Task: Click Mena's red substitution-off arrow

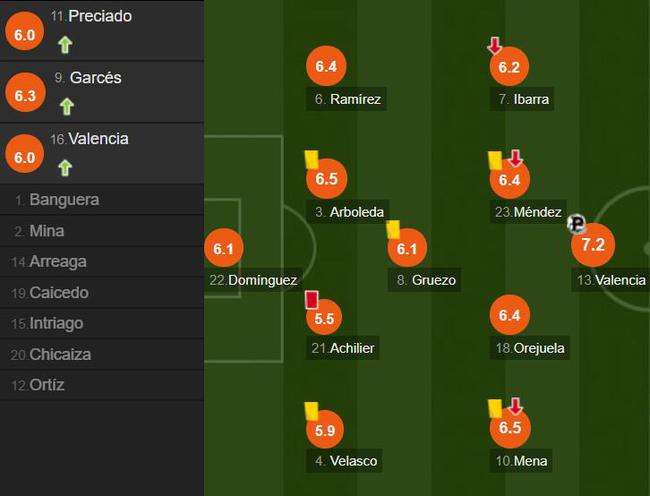Action: click(515, 406)
